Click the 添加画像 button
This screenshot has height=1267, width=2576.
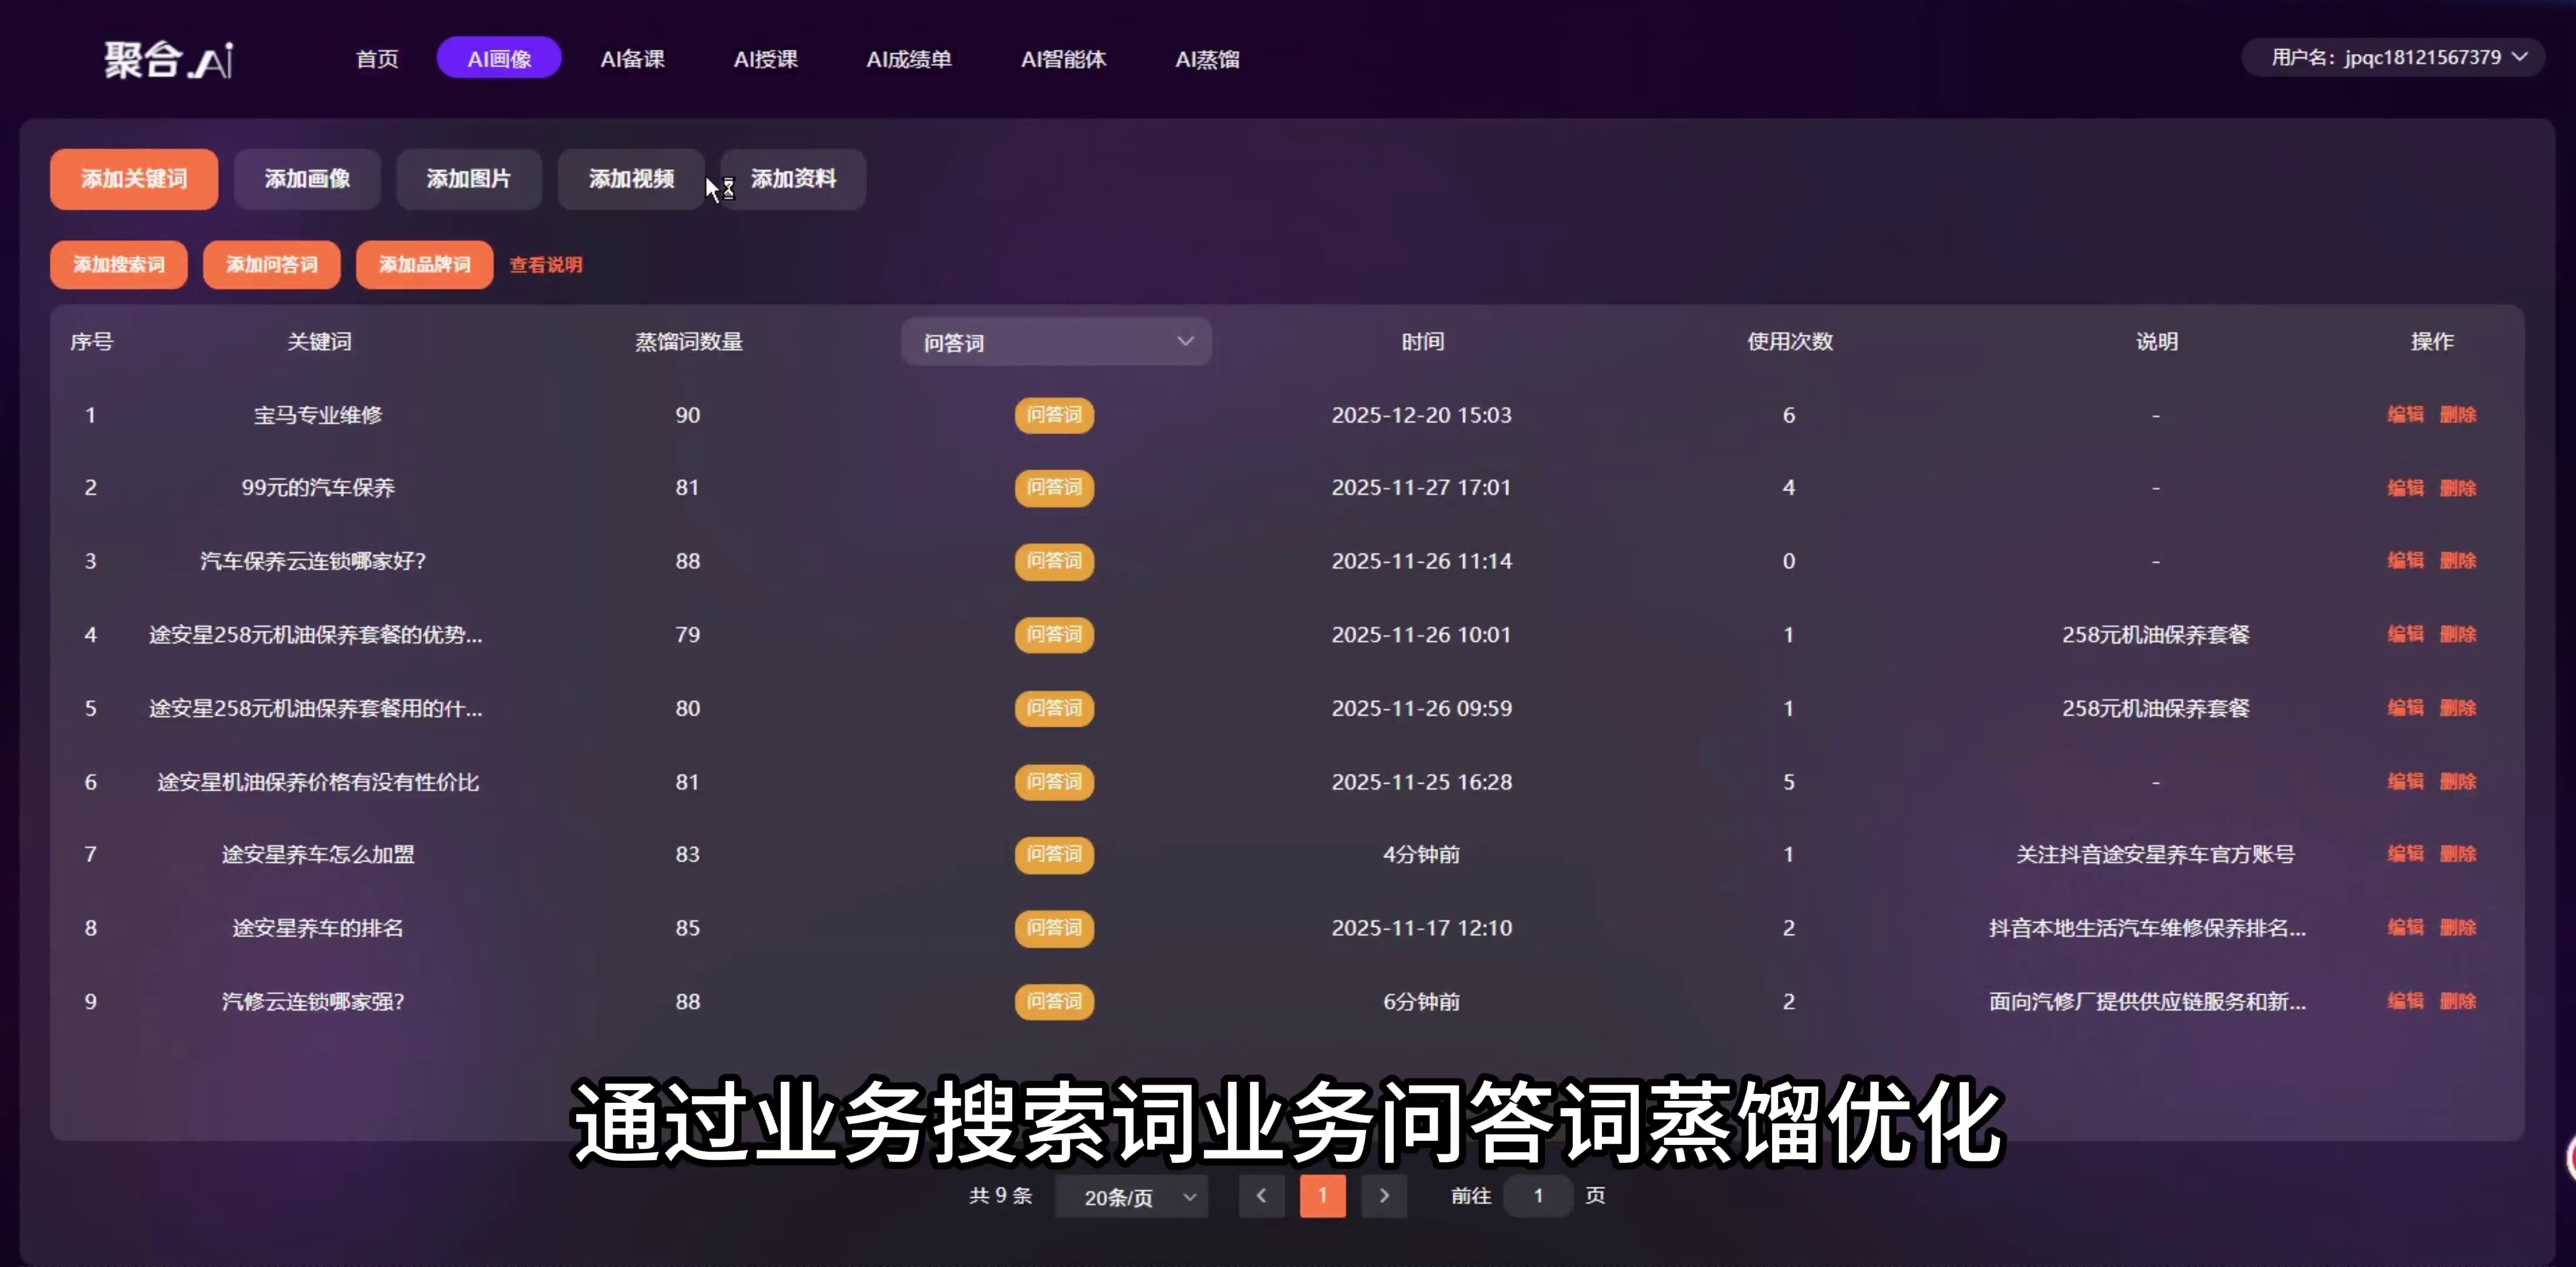[306, 179]
